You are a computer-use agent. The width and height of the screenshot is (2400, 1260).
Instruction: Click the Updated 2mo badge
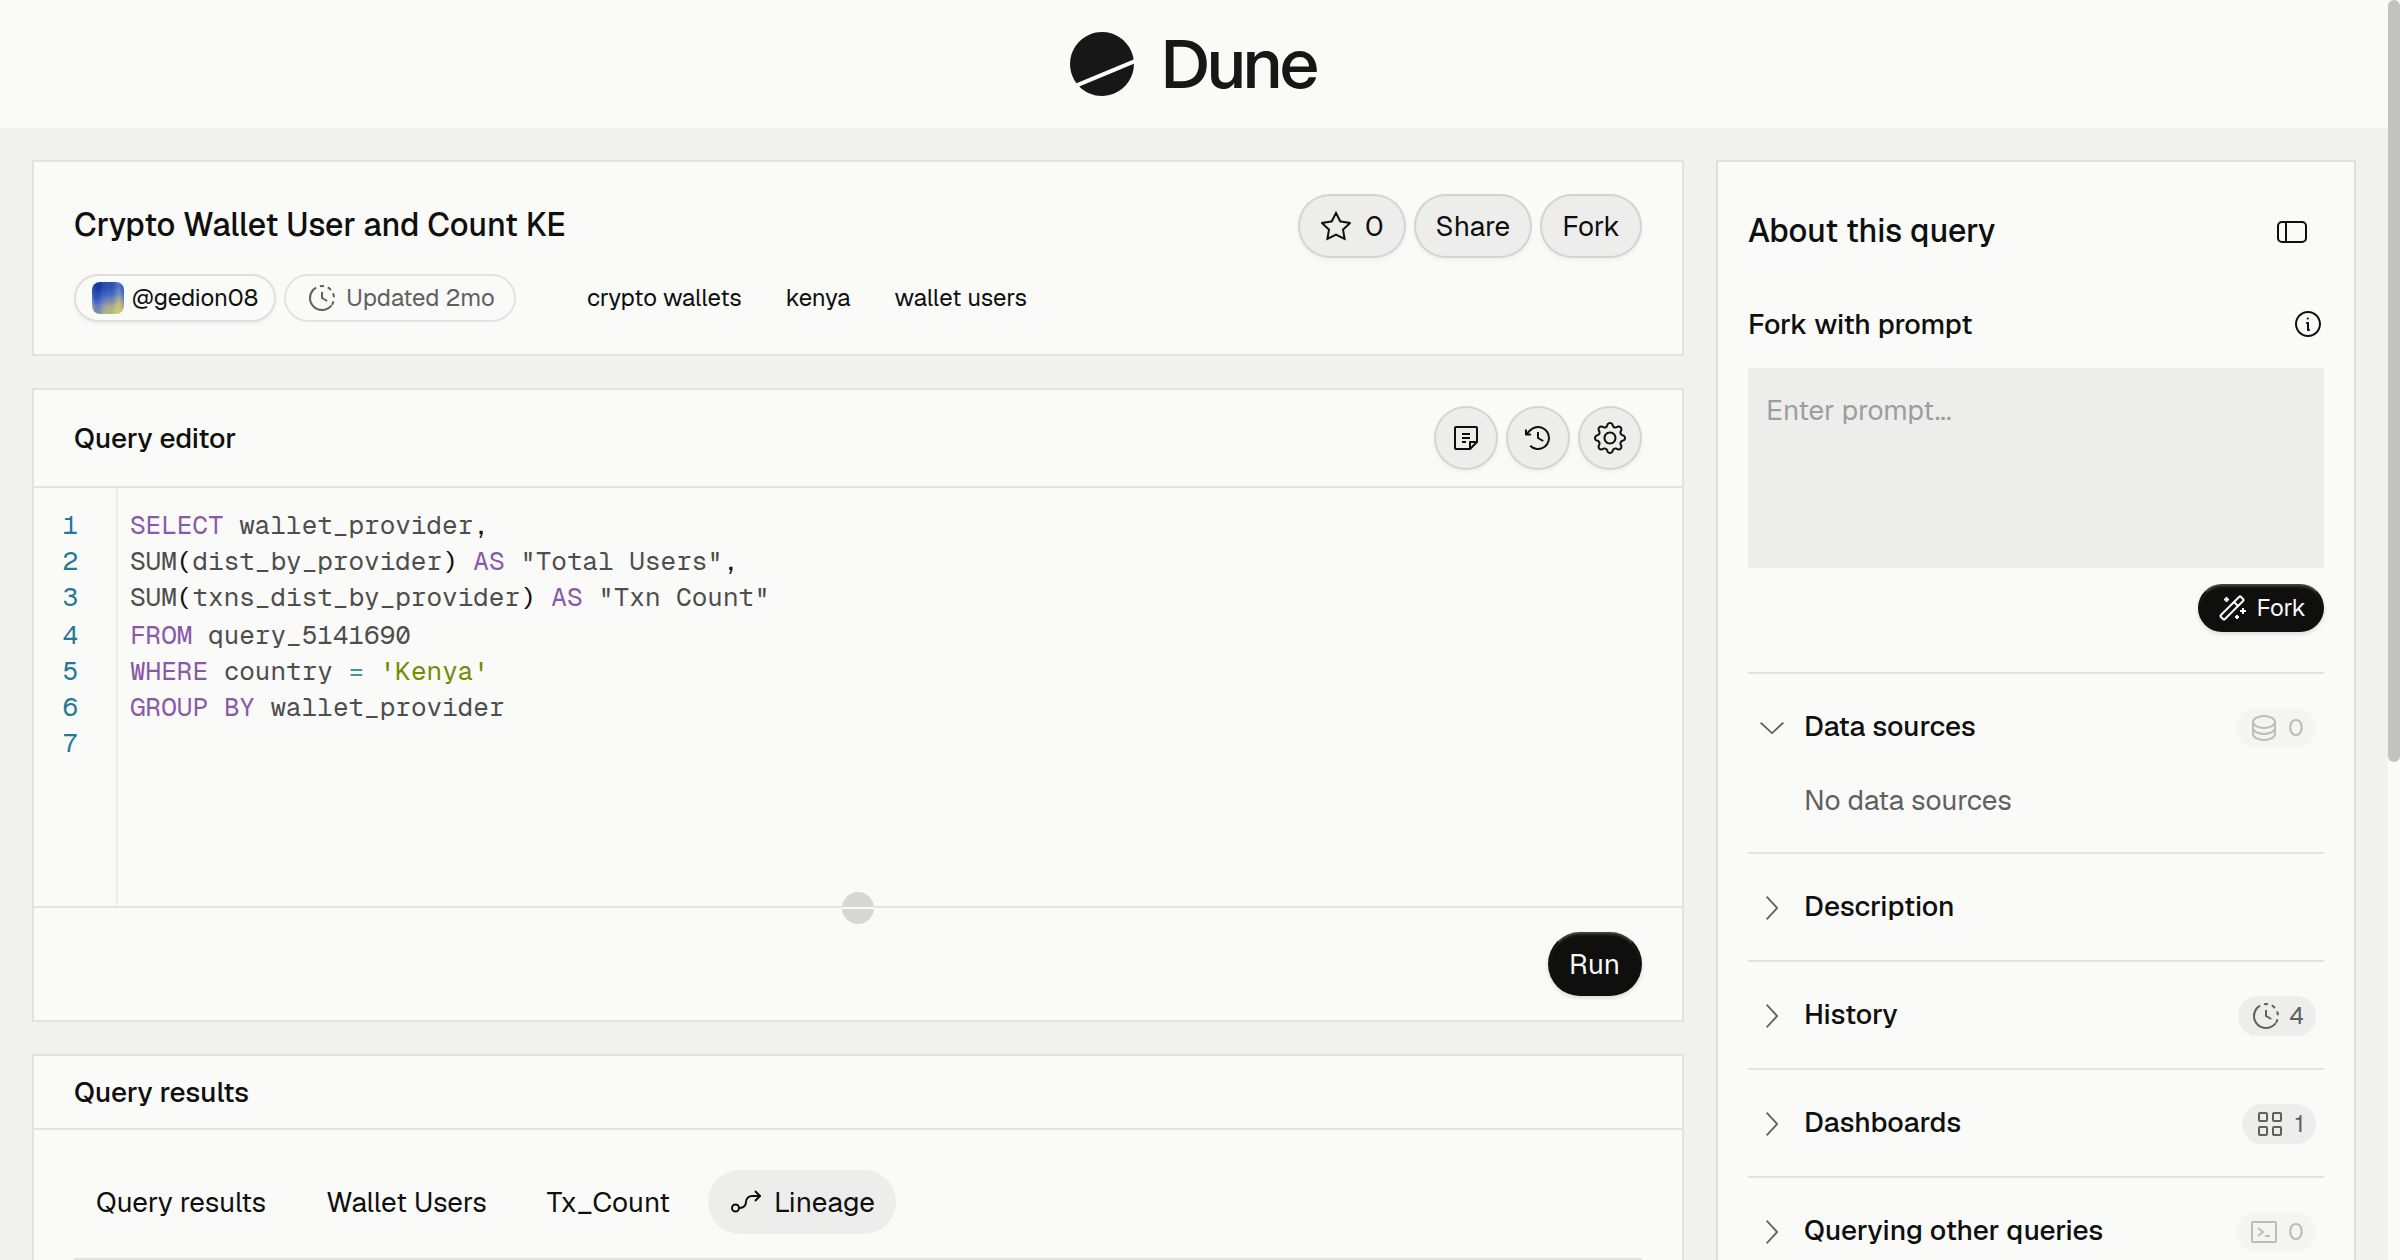point(400,298)
